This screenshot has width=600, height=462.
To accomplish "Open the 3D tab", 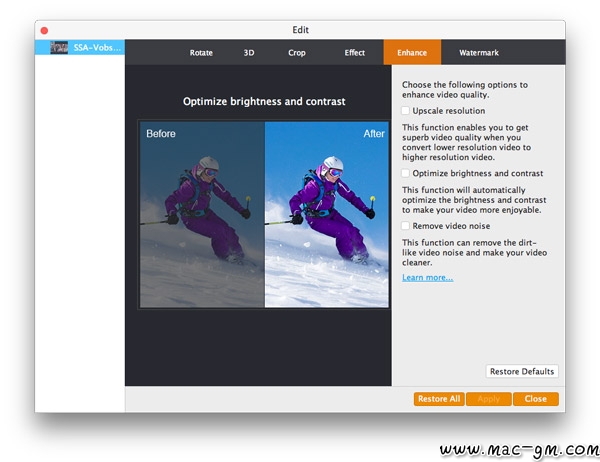I will 249,52.
